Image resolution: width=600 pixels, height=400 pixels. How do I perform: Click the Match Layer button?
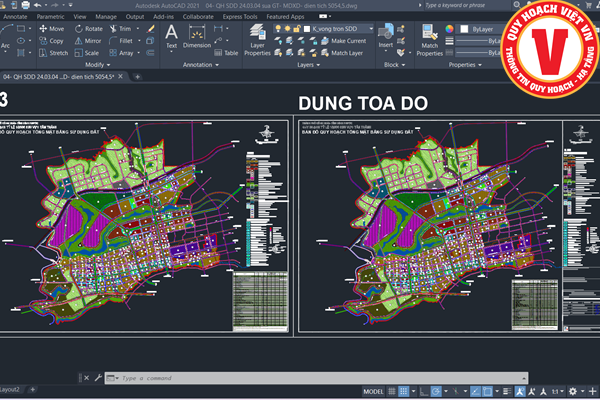click(x=343, y=53)
